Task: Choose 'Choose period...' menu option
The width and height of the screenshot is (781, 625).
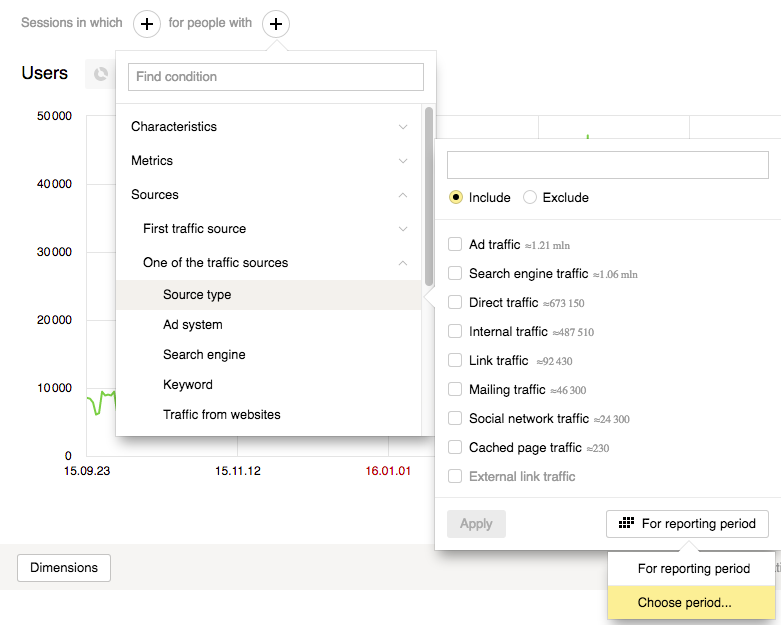Action: click(685, 603)
